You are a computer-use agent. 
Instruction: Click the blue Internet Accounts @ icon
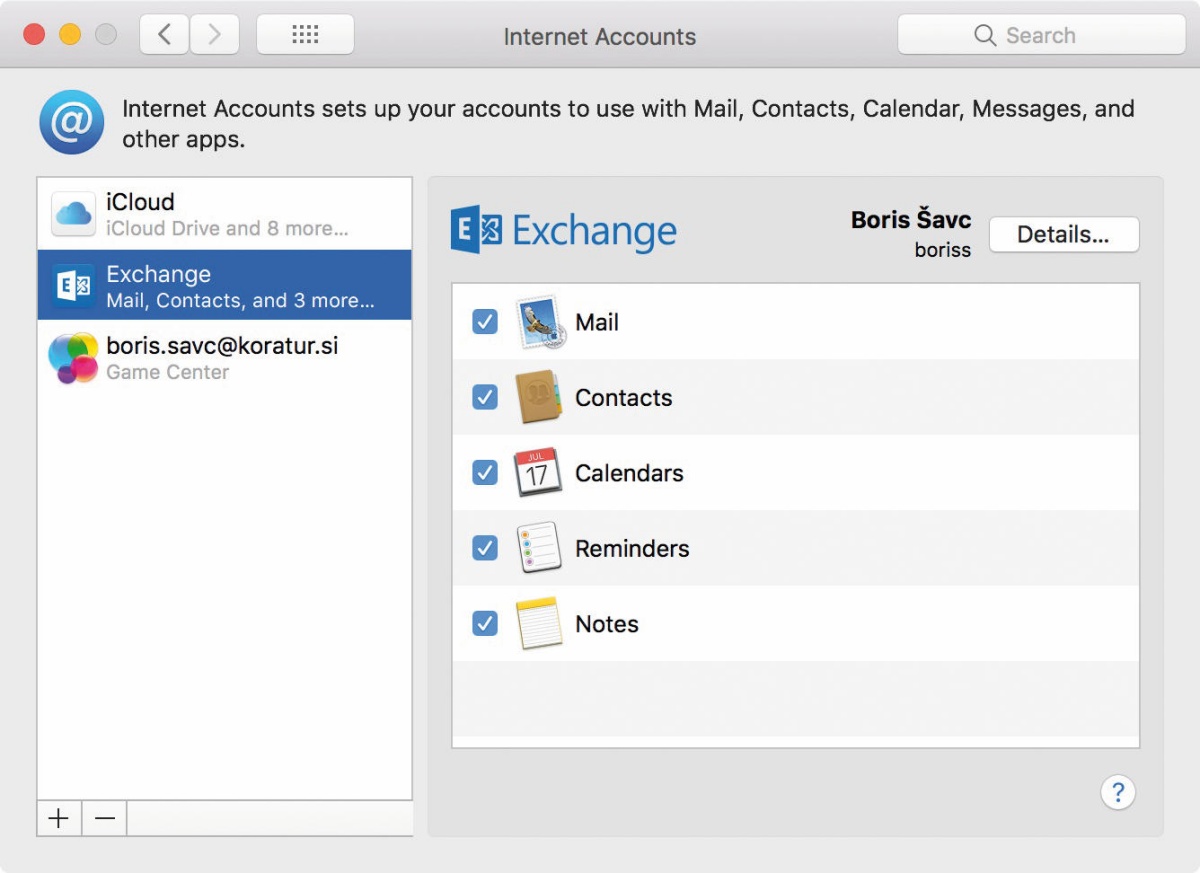click(72, 122)
